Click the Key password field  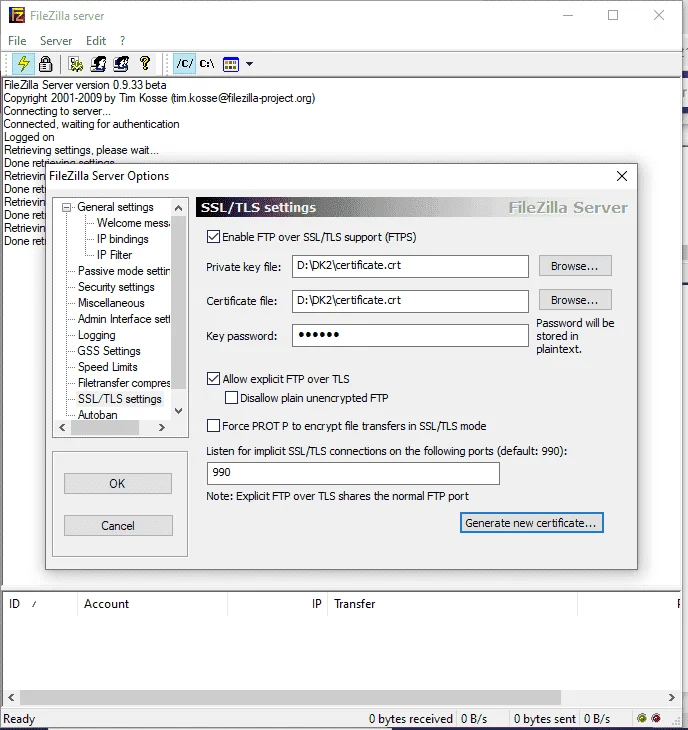(410, 335)
